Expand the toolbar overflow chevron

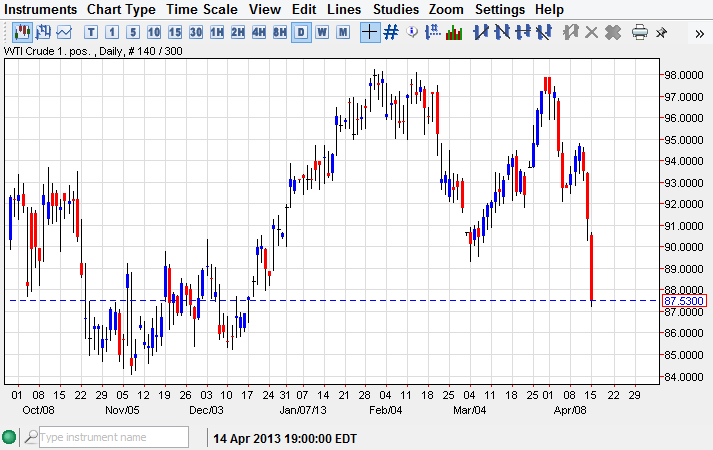click(x=699, y=33)
